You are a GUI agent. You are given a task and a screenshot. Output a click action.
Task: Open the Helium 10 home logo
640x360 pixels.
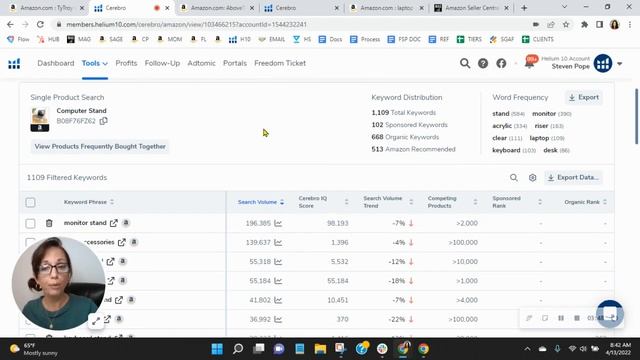click(x=14, y=64)
